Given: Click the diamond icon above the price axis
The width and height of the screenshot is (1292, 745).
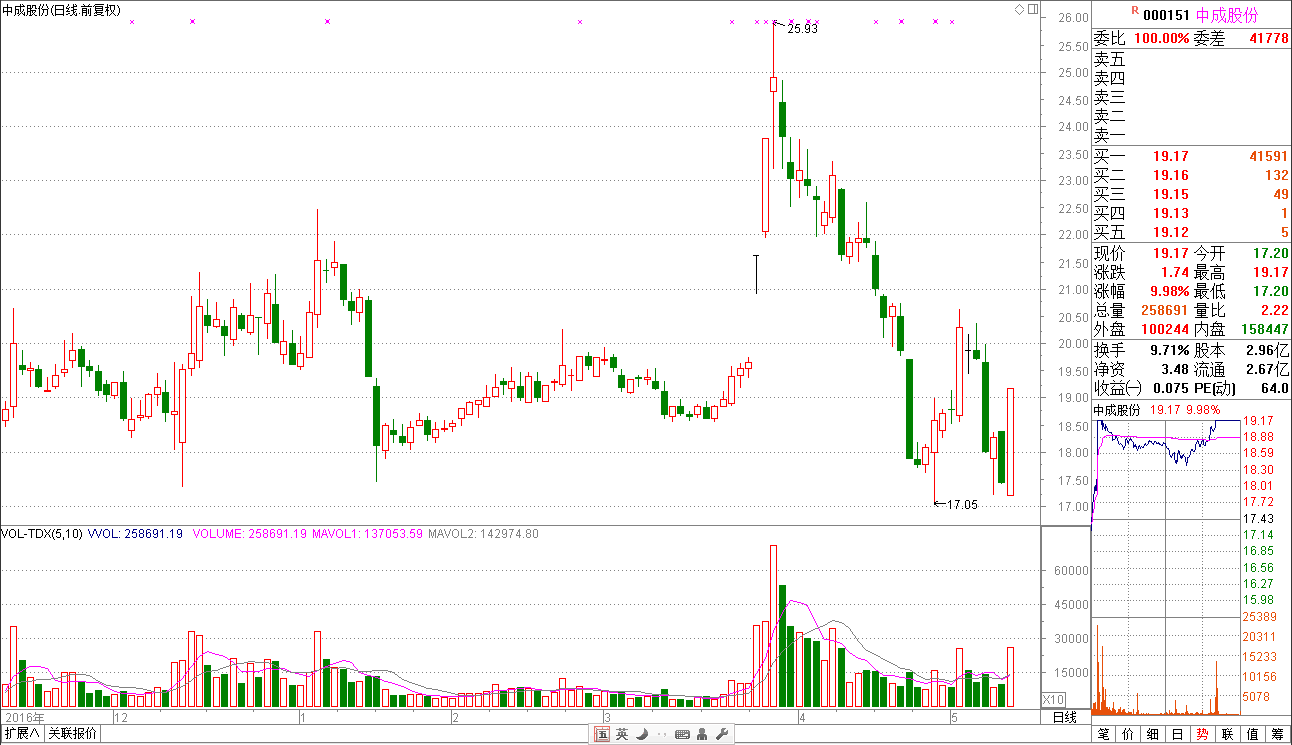Looking at the screenshot, I should 1019,9.
